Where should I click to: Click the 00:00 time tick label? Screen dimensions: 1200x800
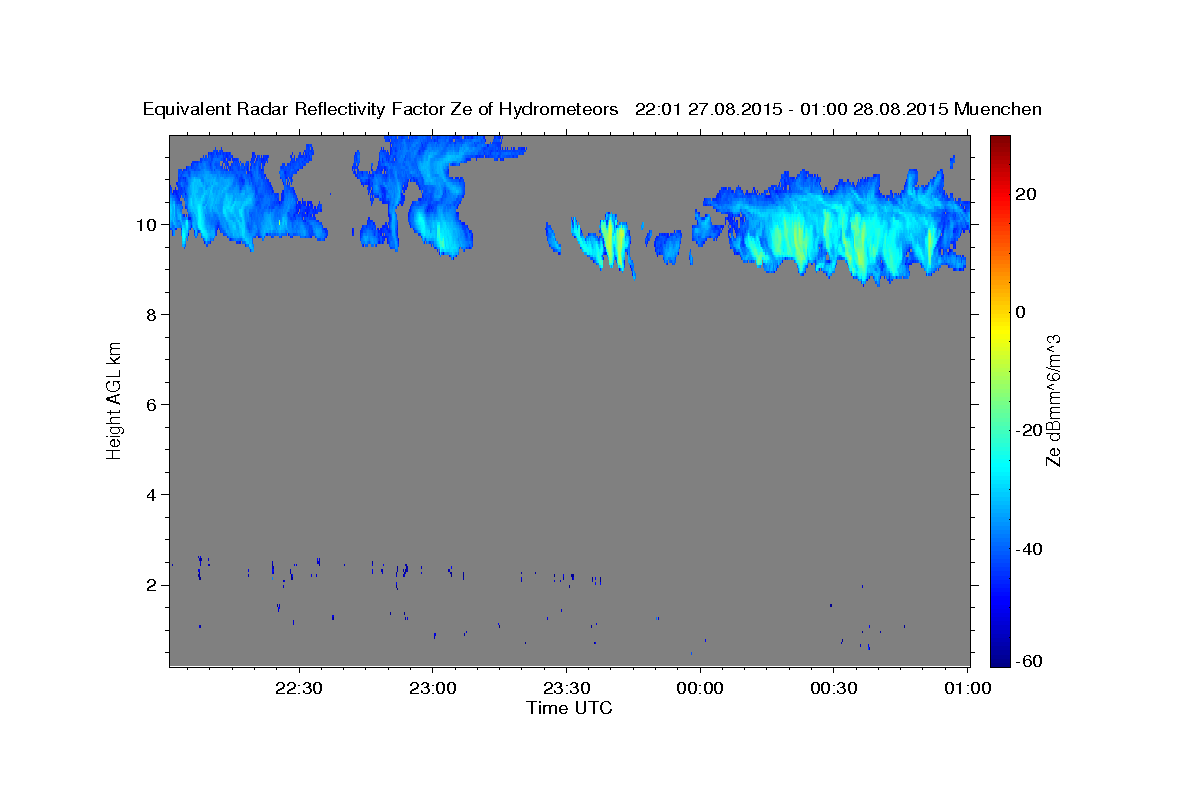(x=700, y=688)
